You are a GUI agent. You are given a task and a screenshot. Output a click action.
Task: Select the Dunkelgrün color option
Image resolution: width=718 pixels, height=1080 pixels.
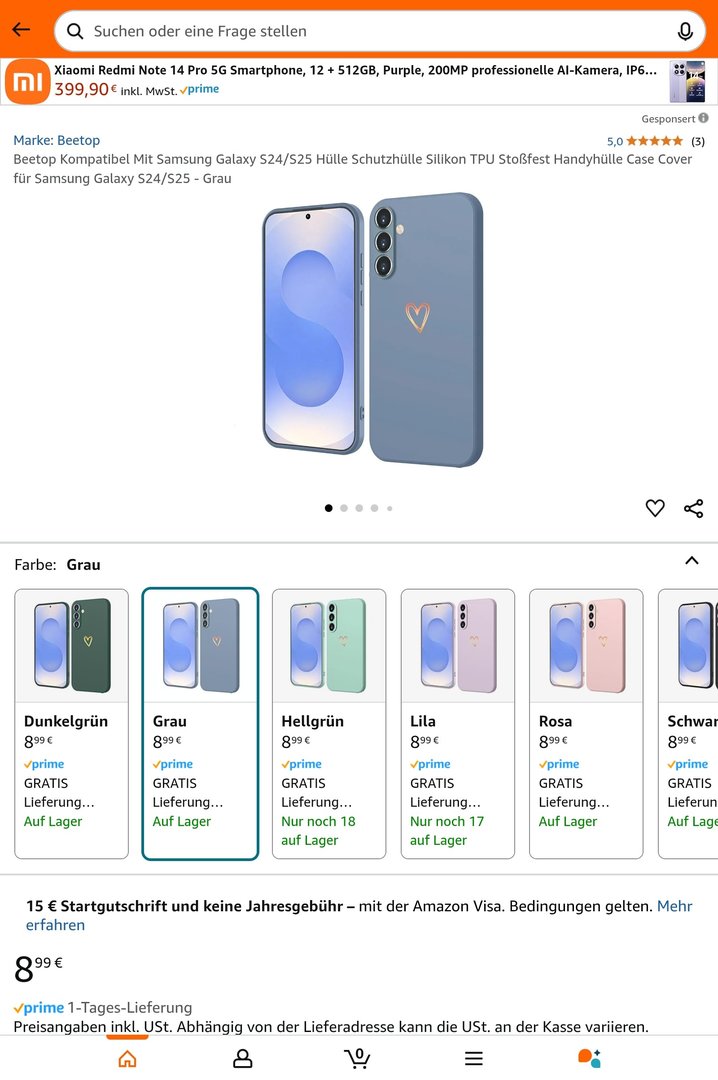(71, 722)
